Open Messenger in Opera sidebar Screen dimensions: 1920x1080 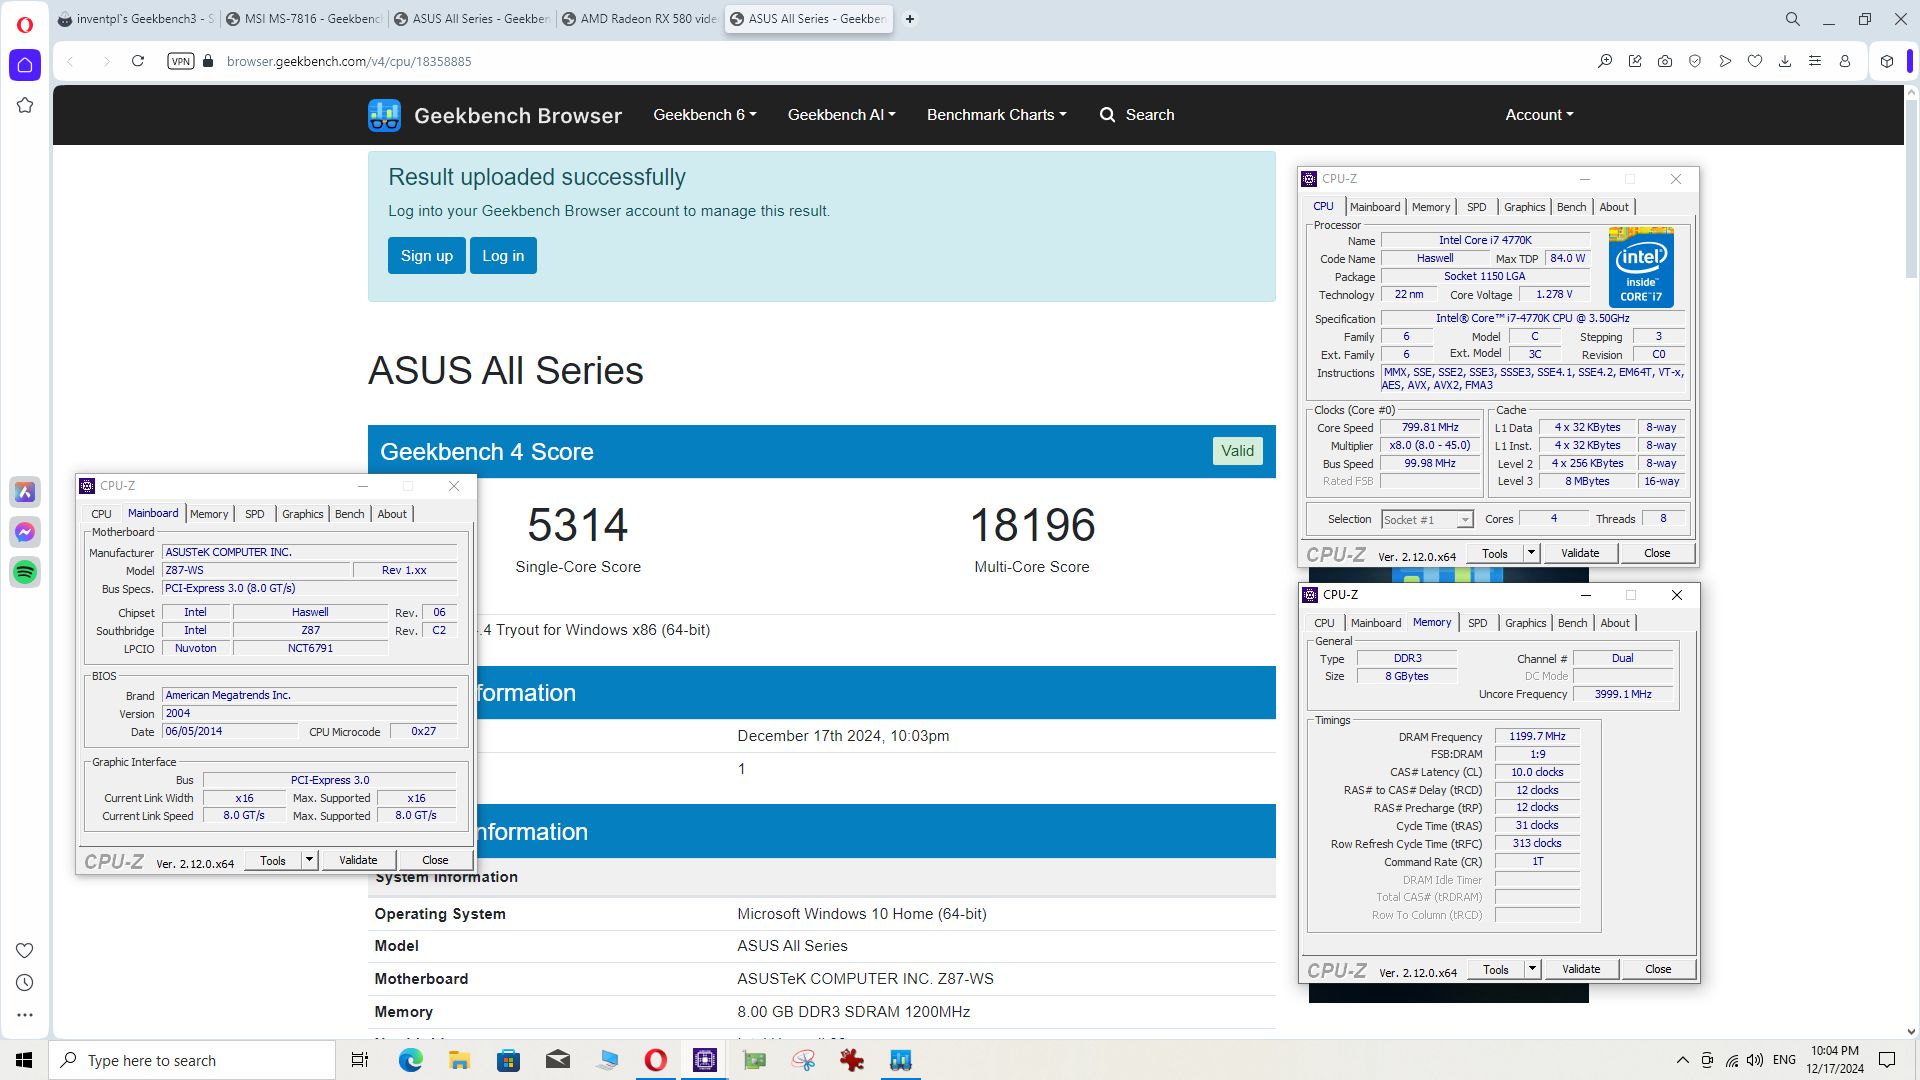click(25, 532)
